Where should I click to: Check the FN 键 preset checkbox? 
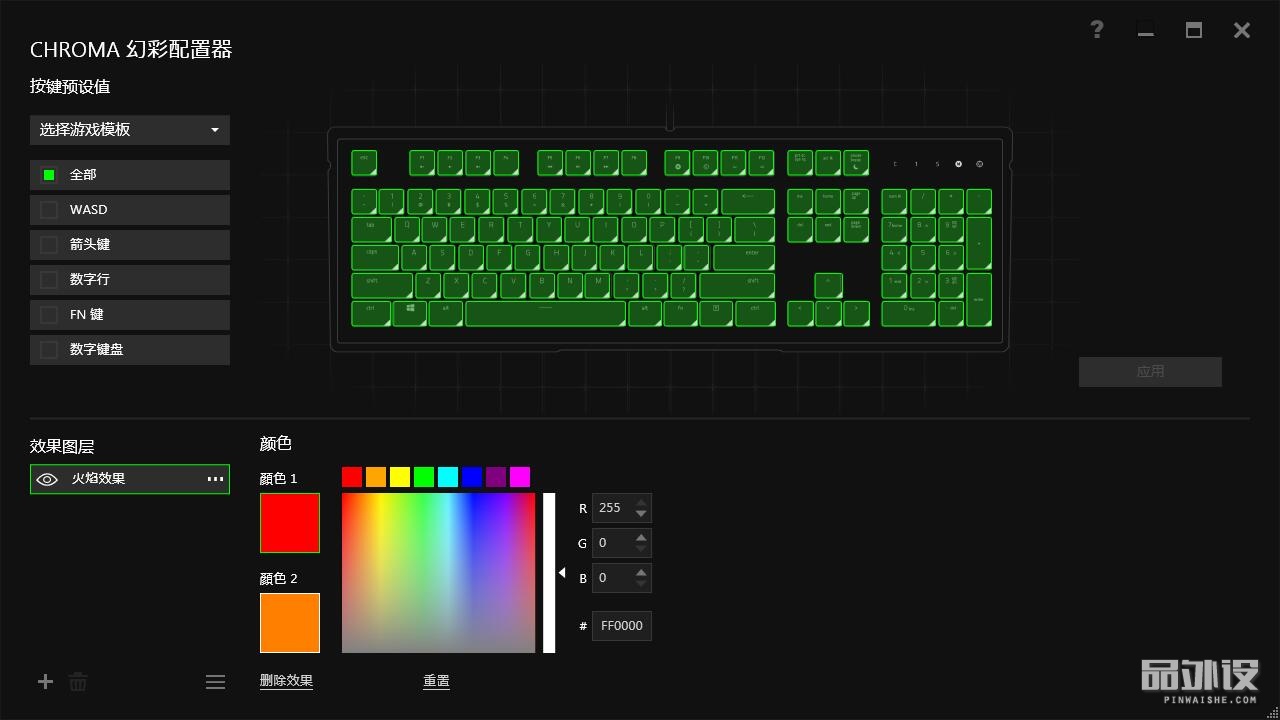[x=48, y=315]
